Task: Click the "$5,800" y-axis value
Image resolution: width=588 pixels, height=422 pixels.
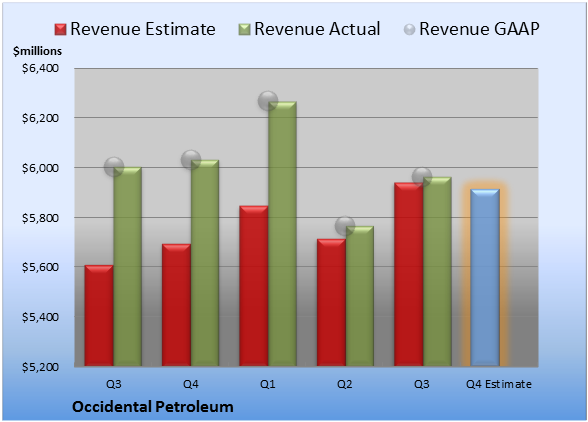Action: [40, 218]
